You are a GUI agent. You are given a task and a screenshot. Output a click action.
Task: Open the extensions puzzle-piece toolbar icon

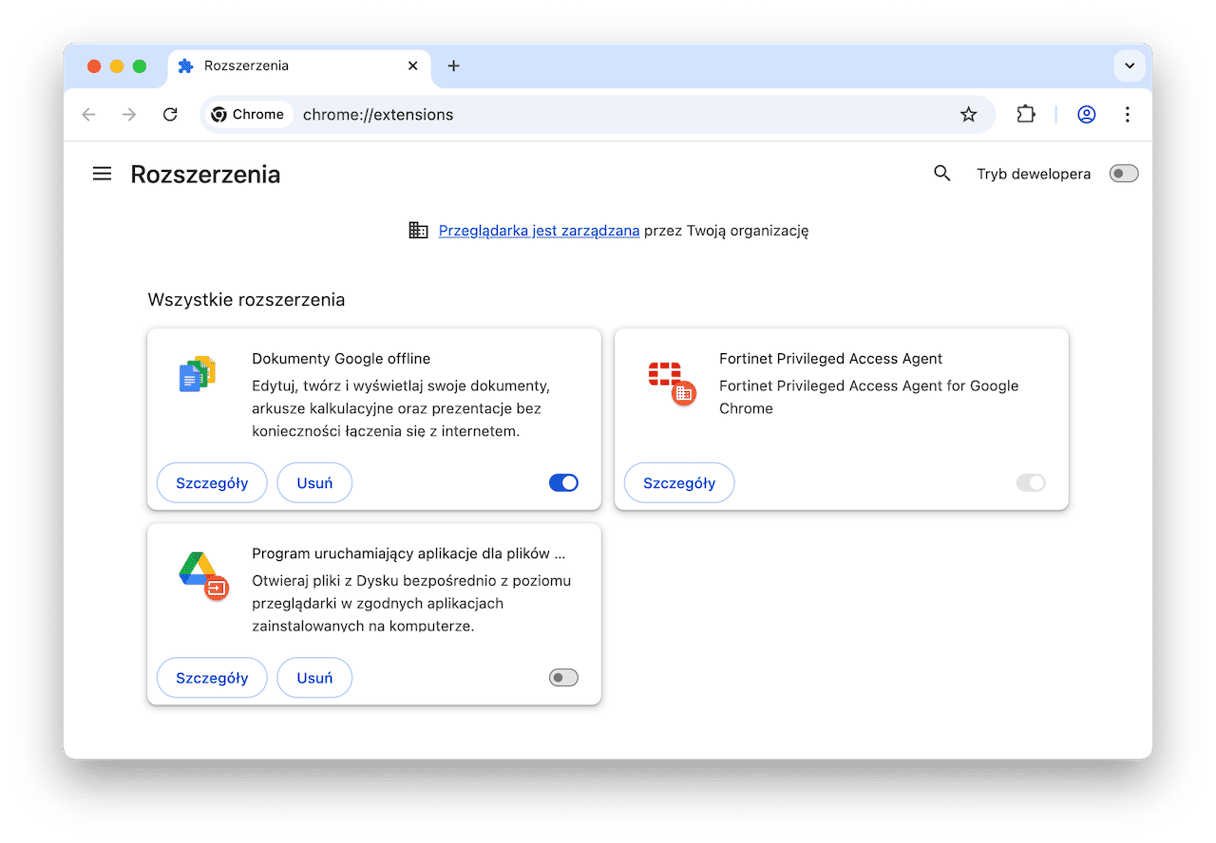click(1026, 115)
